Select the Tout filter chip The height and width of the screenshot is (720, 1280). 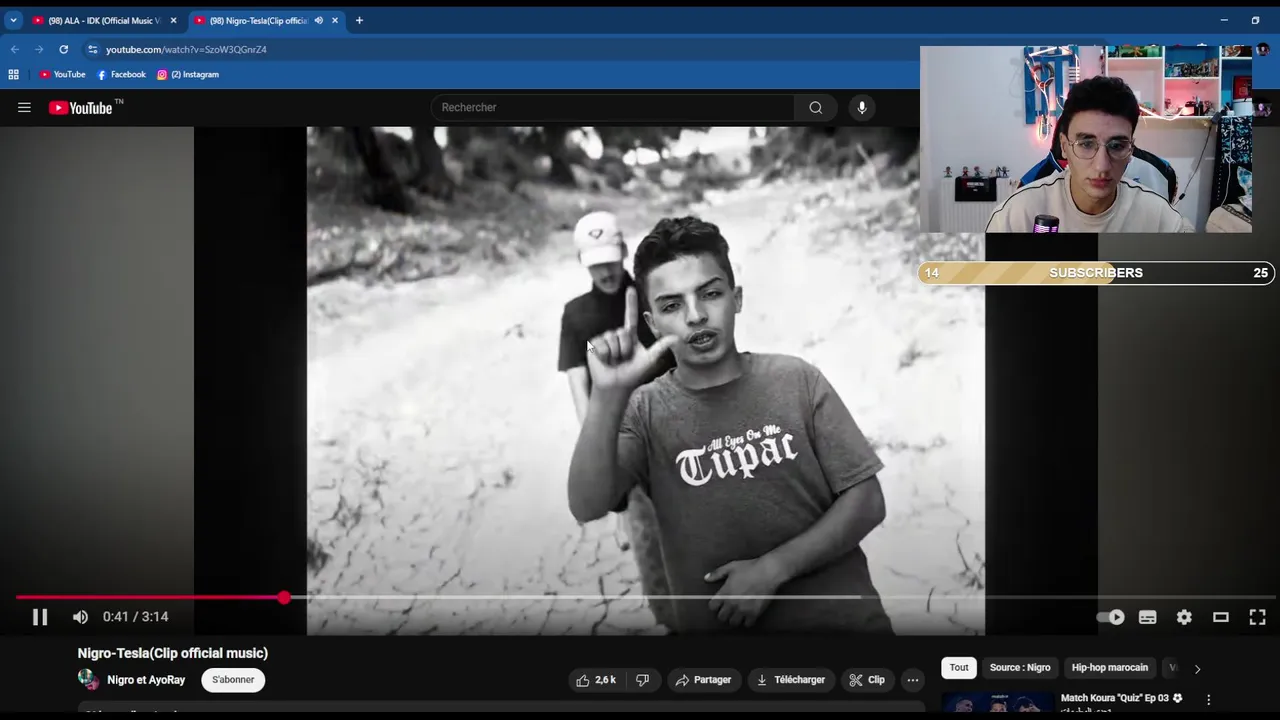pyautogui.click(x=959, y=667)
